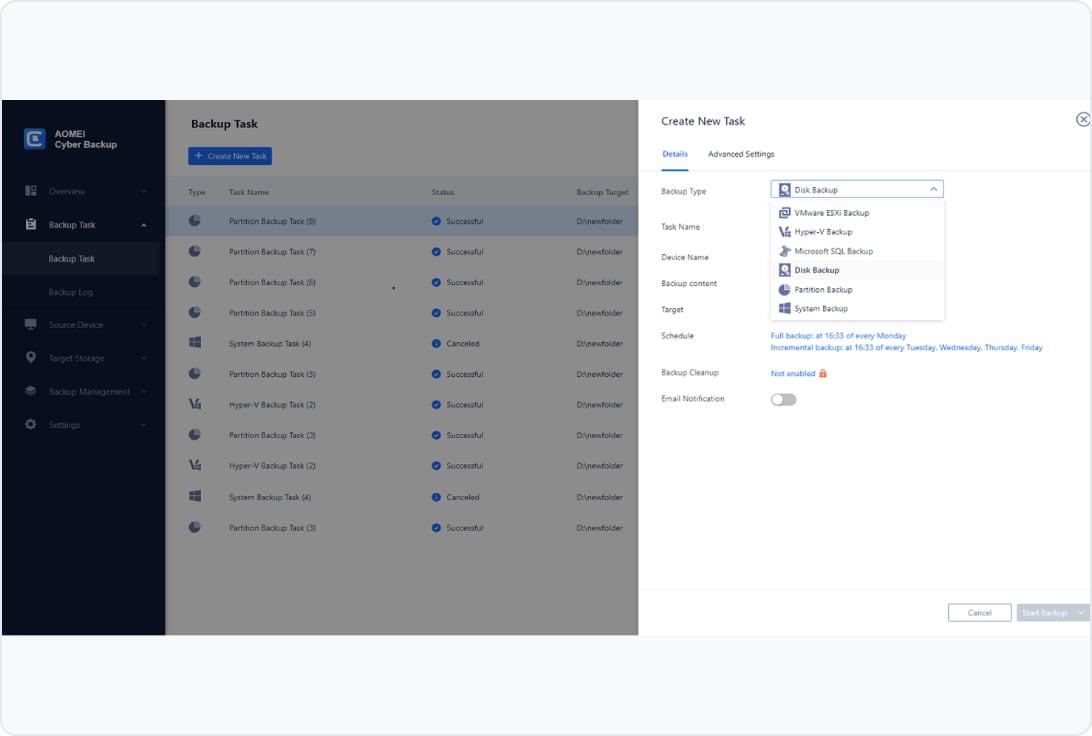Click the AOMEI Cyber Backup logo icon

pyautogui.click(x=35, y=139)
